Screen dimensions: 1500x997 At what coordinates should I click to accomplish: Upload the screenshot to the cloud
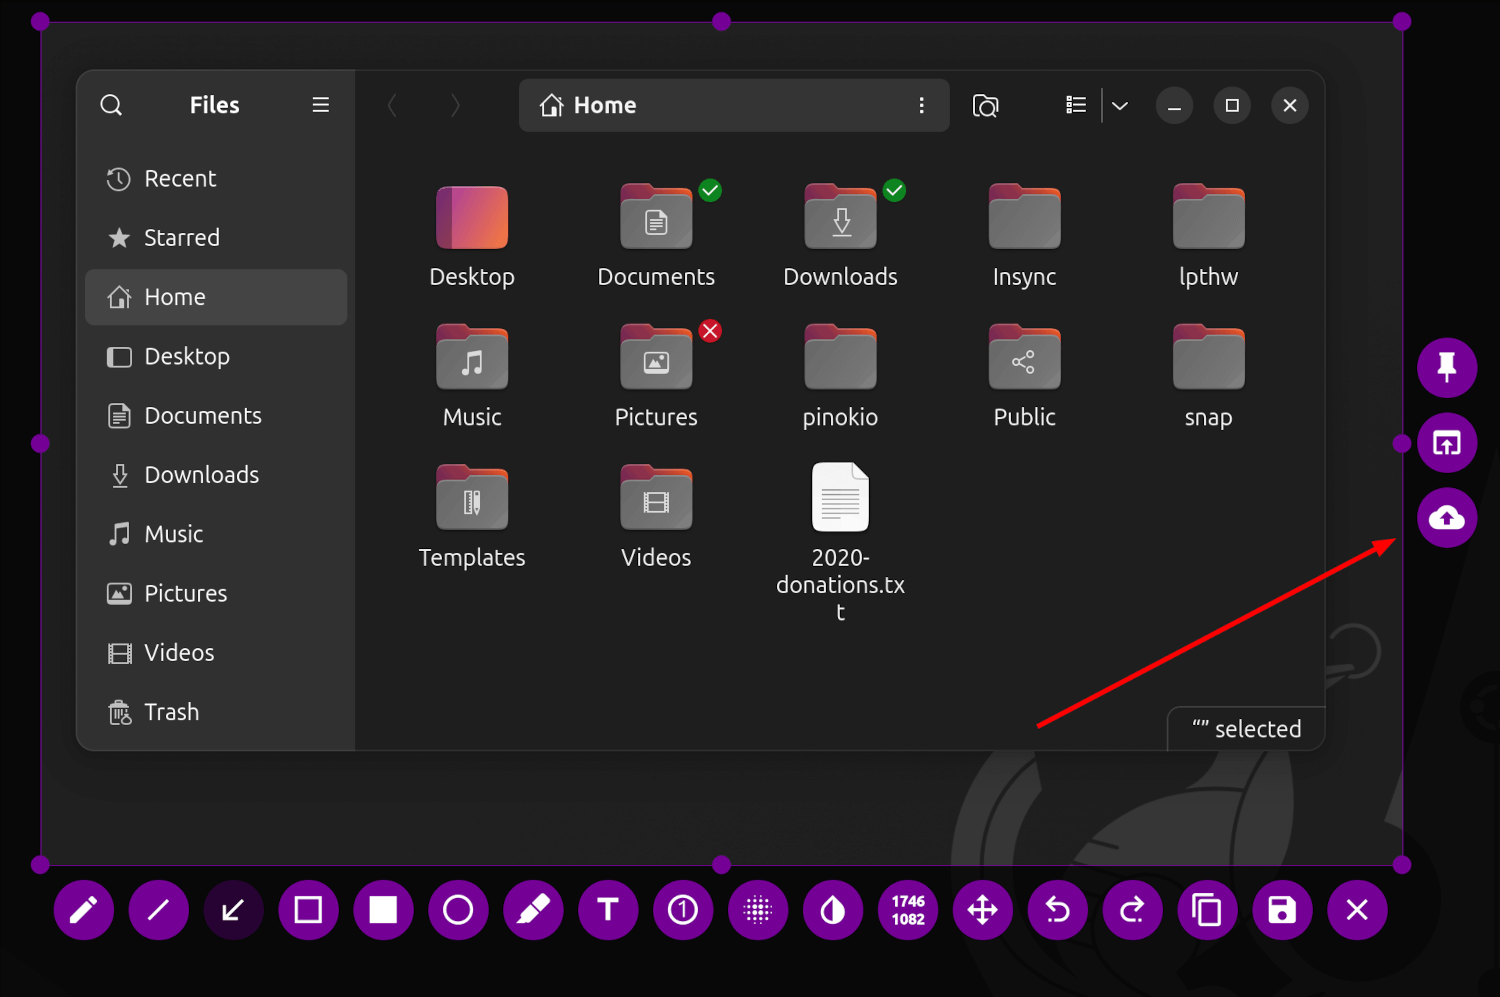pyautogui.click(x=1447, y=518)
